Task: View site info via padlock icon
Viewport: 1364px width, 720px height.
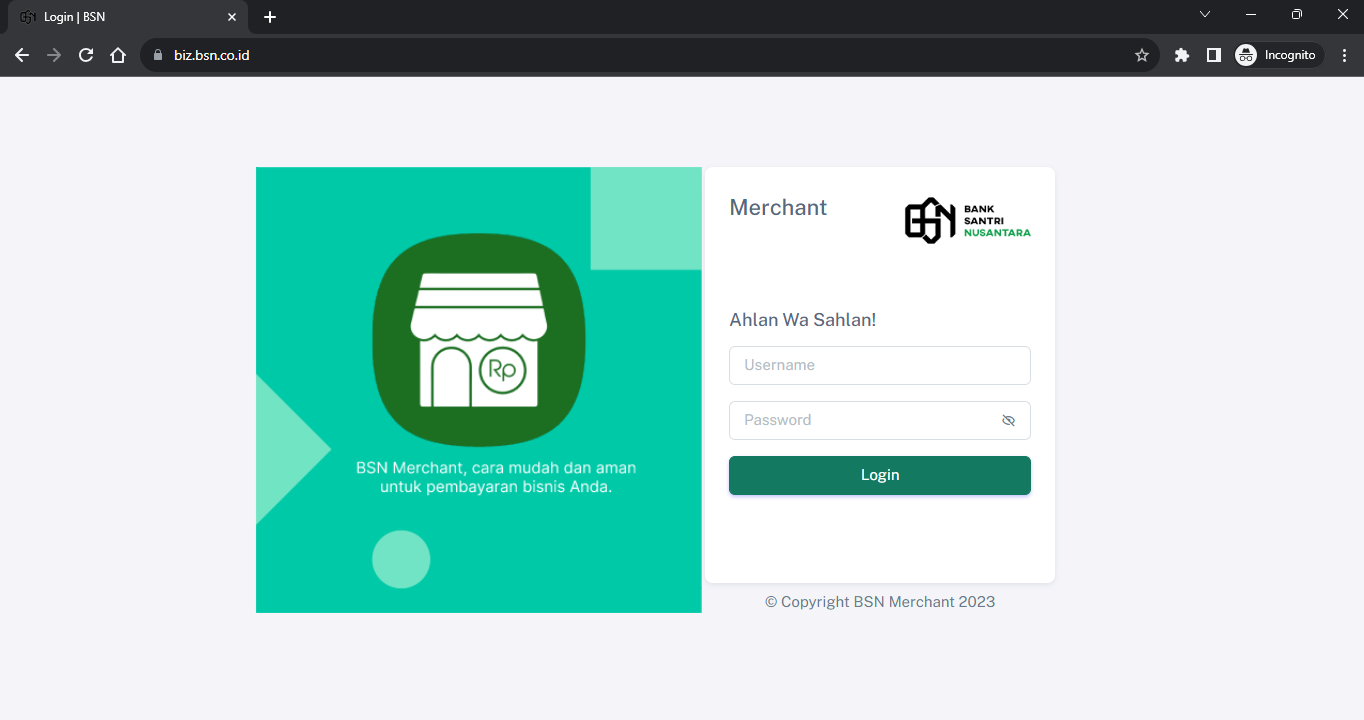Action: pyautogui.click(x=157, y=56)
